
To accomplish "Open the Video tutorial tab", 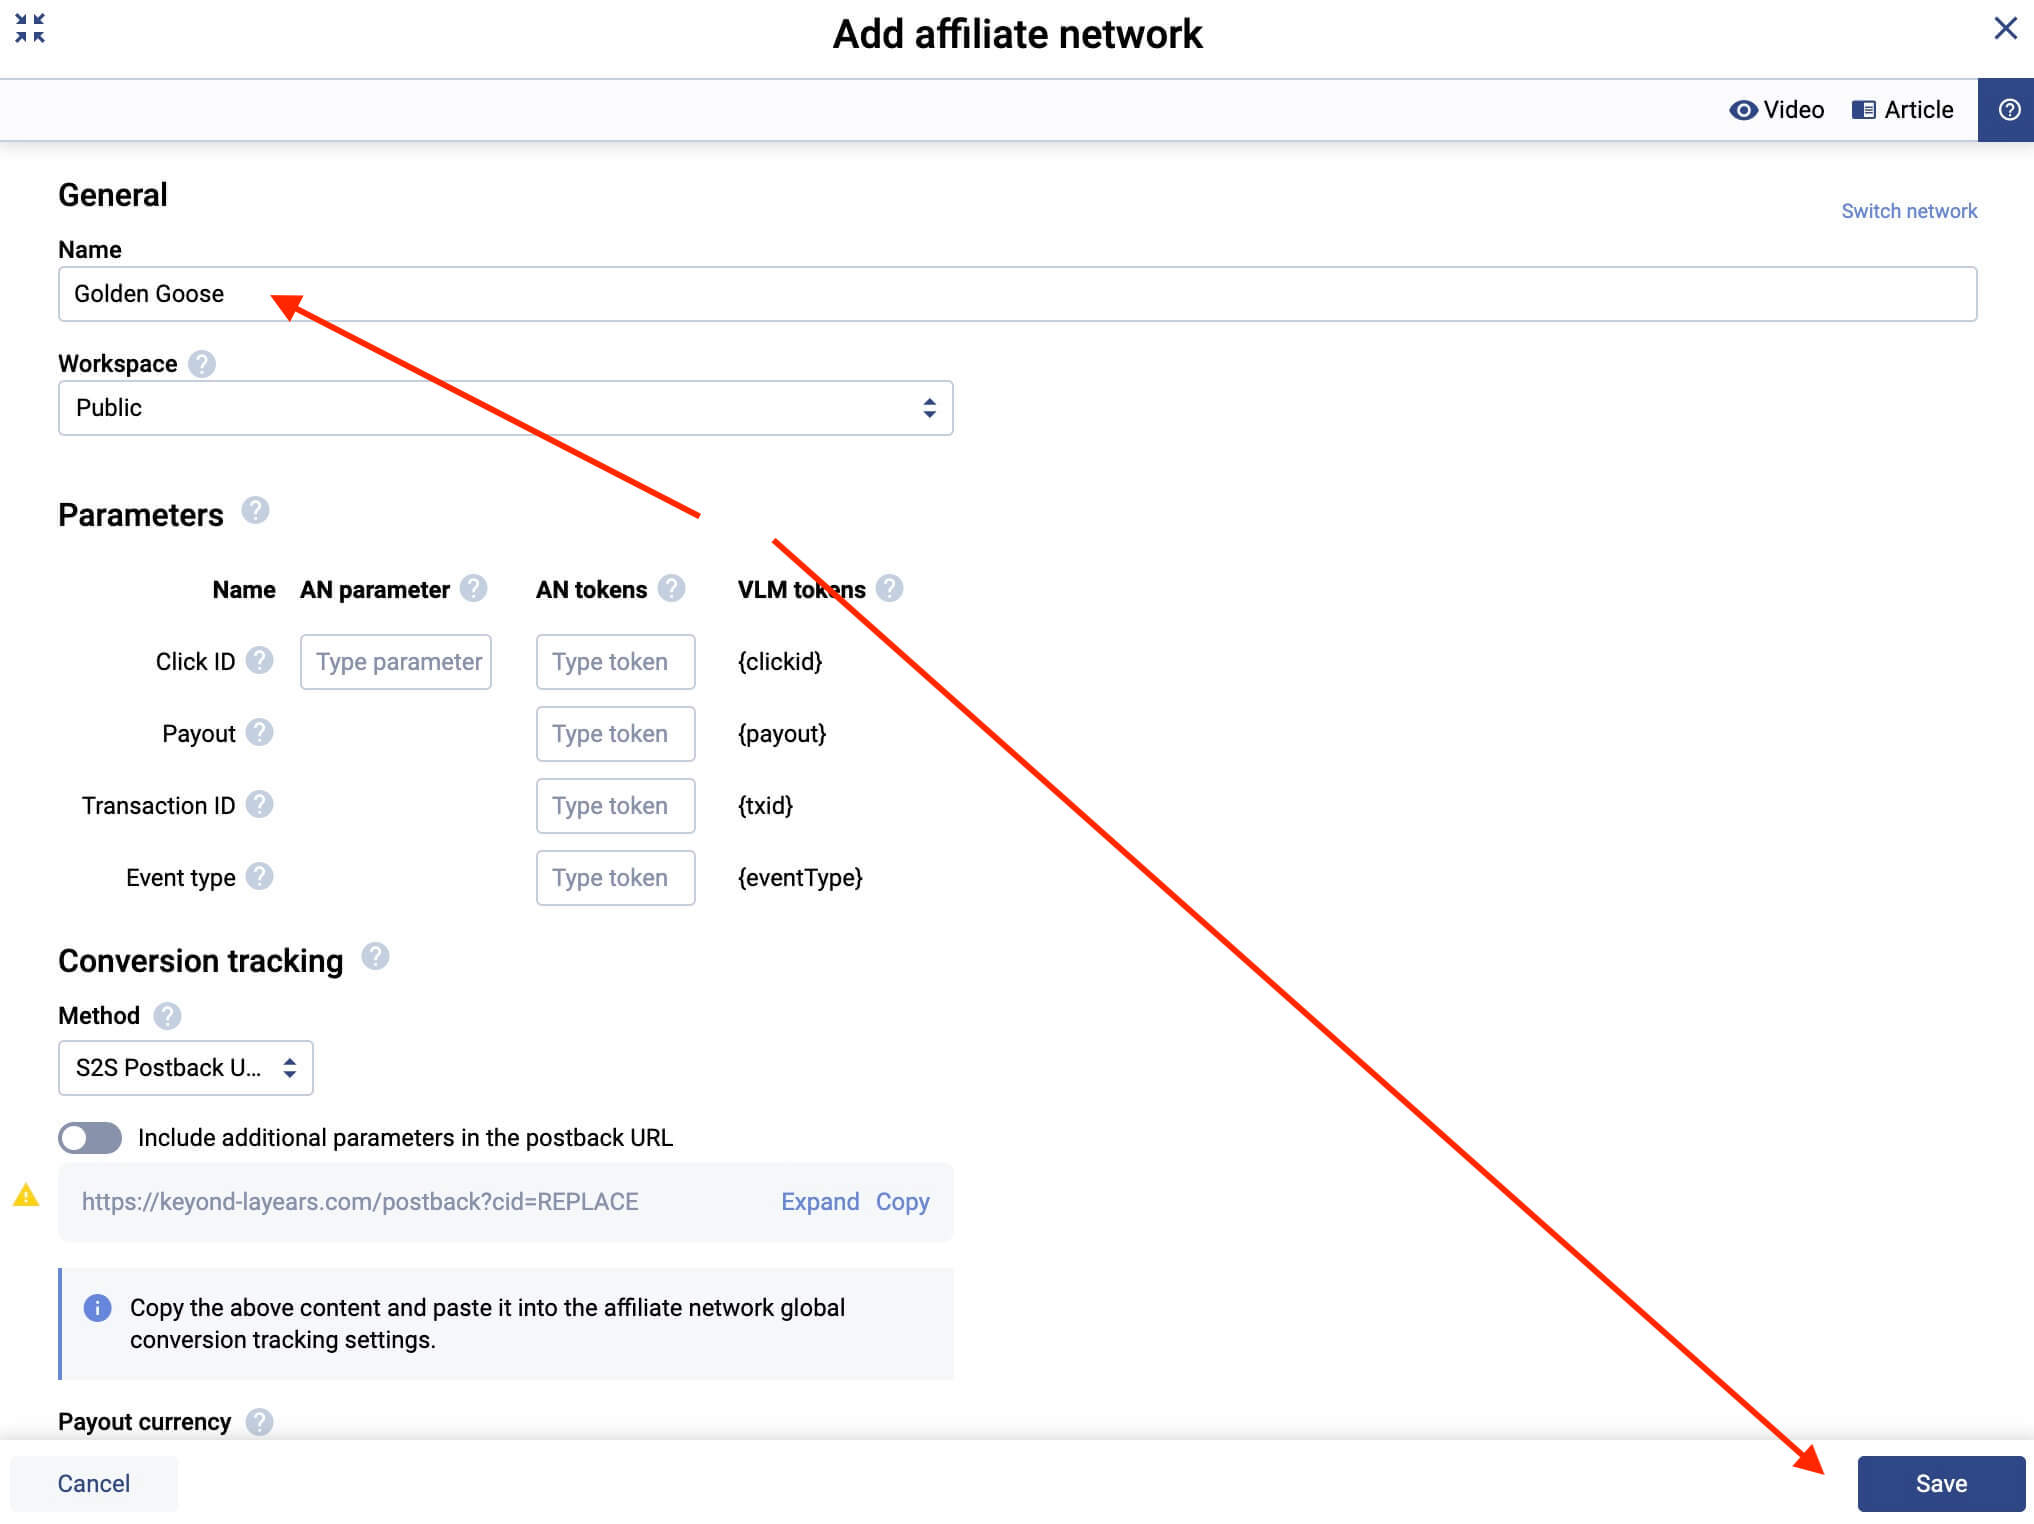I will [1777, 110].
